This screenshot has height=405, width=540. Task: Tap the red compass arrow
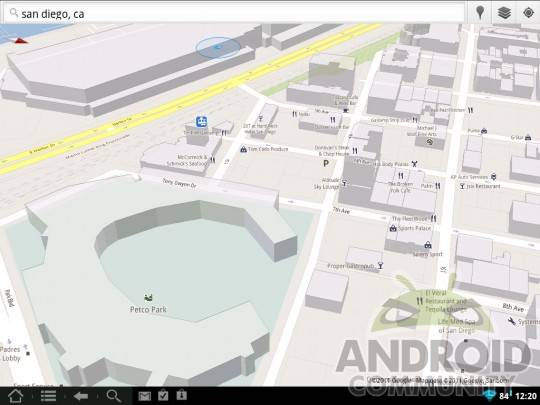[x=21, y=41]
